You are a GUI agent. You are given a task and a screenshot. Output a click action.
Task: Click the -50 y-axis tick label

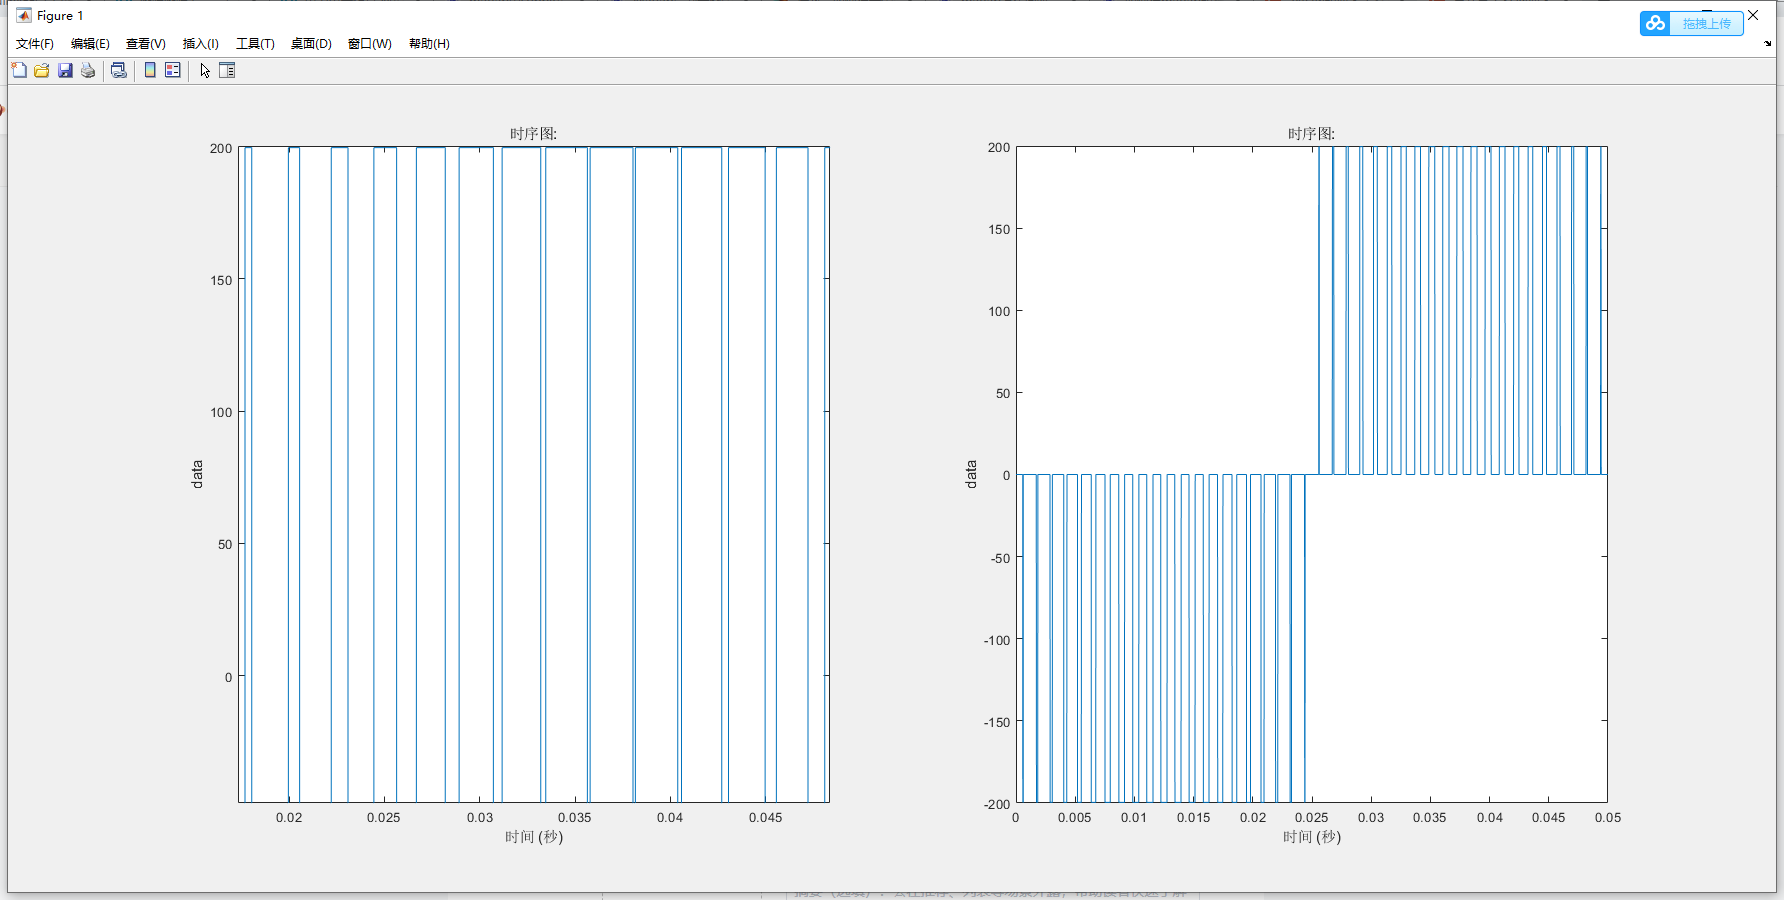(x=1000, y=558)
